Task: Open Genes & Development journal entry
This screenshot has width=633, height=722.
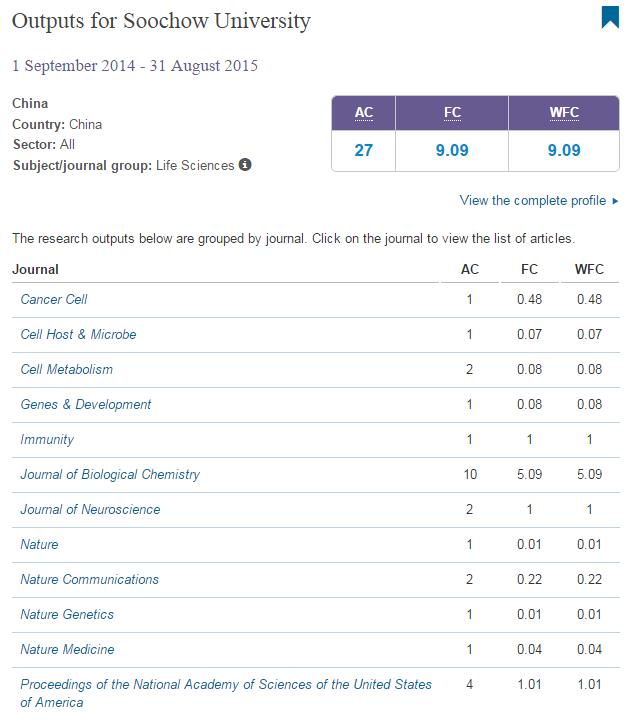Action: [x=86, y=404]
